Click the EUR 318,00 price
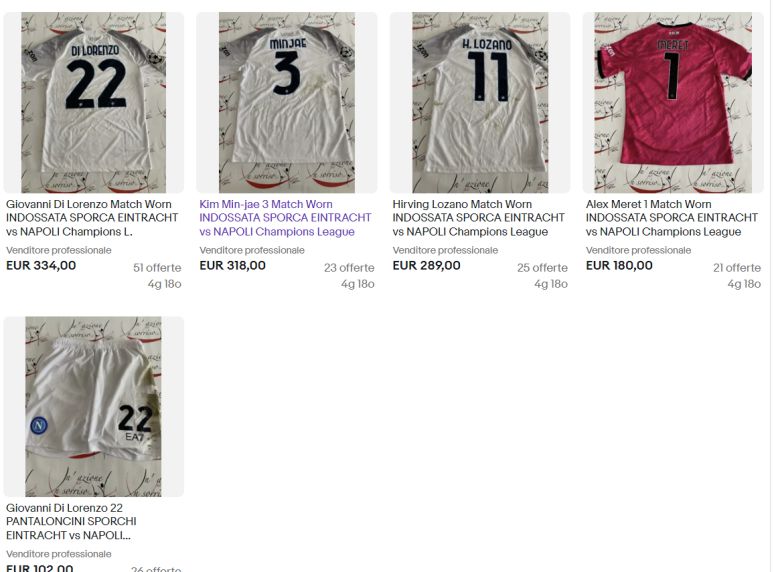This screenshot has height=572, width=780. [232, 266]
